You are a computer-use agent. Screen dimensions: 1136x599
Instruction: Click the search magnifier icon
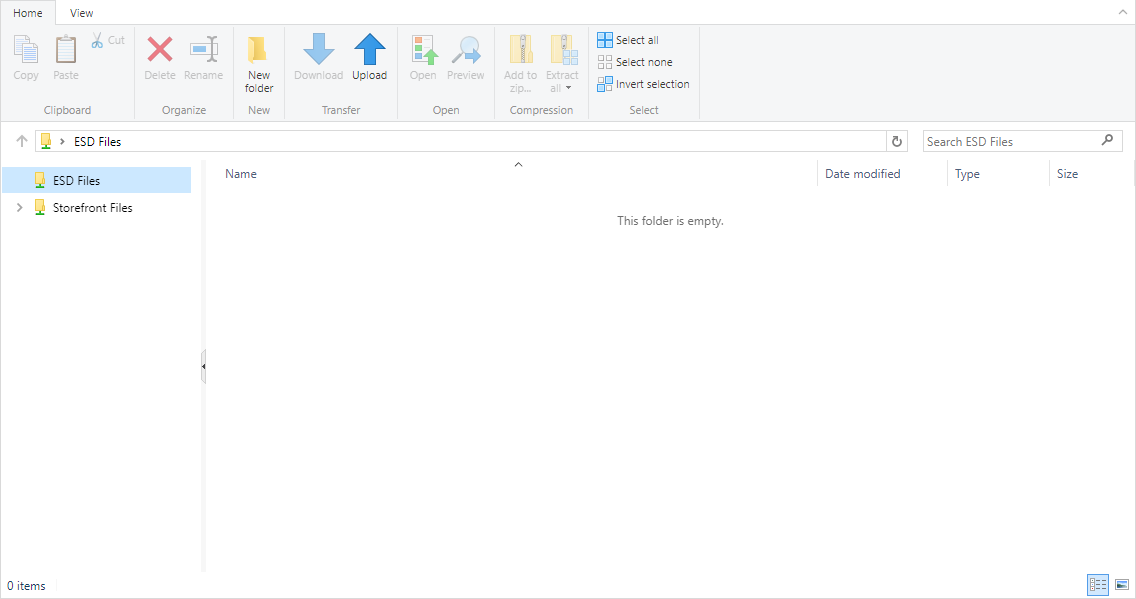tap(1107, 141)
